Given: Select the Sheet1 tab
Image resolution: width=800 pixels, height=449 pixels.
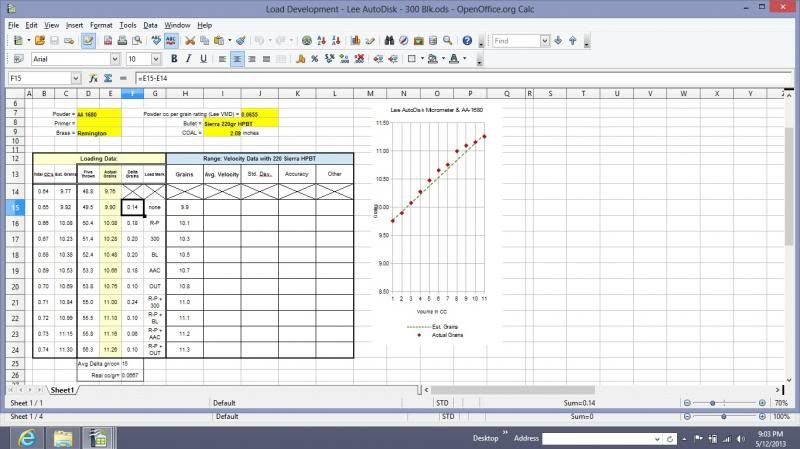Looking at the screenshot, I should click(x=62, y=390).
